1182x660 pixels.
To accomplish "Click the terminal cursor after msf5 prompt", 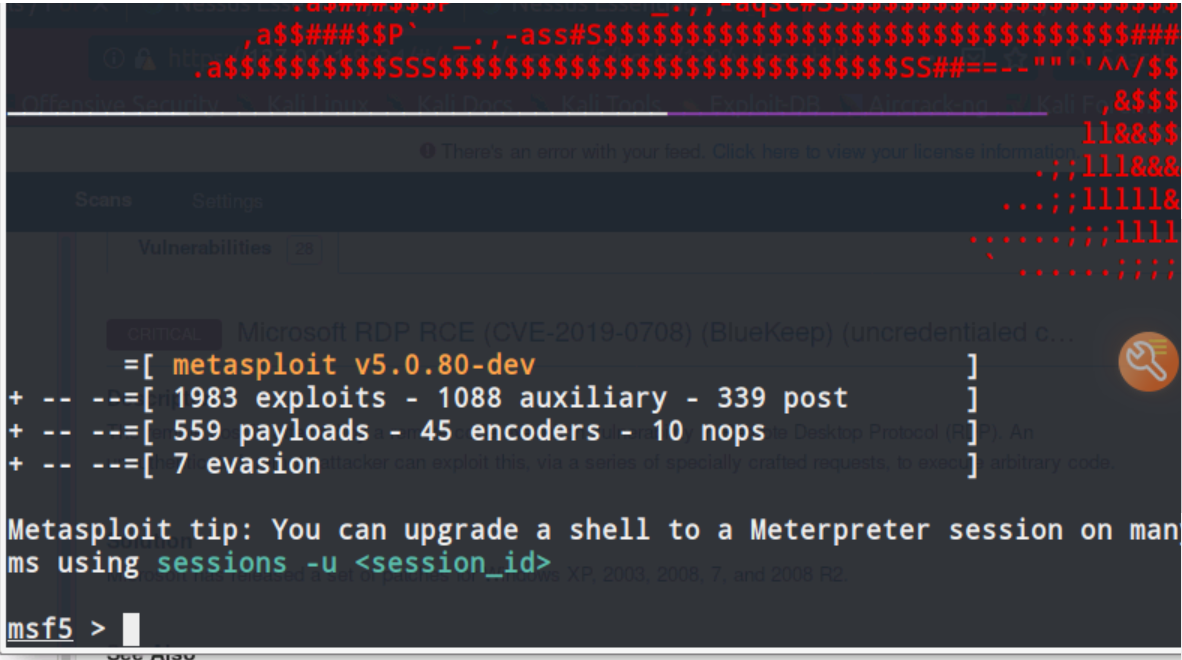I will click(x=131, y=628).
